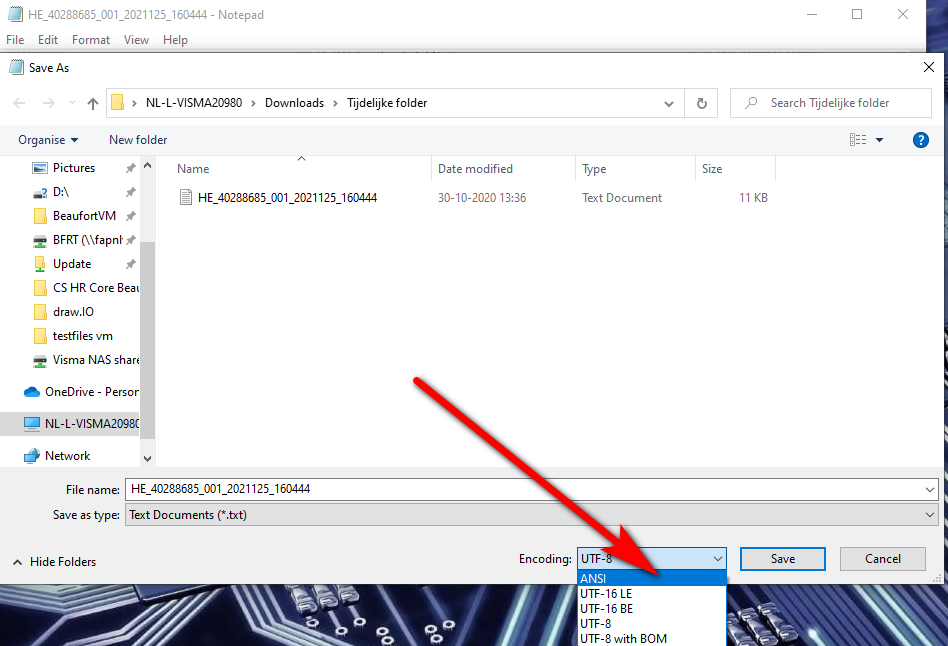Click Tijdelijke folder in the address path

[x=387, y=103]
